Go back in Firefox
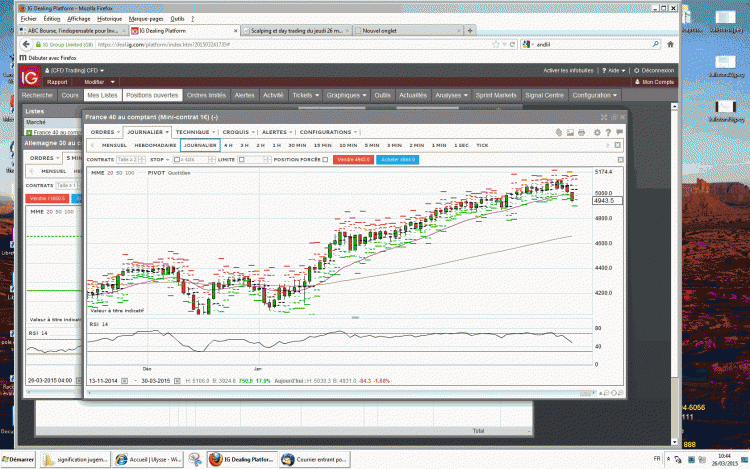Image resolution: width=750 pixels, height=469 pixels. (26, 44)
